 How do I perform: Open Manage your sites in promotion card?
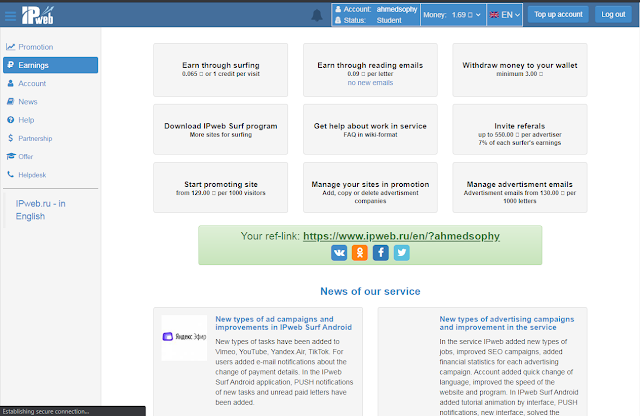coord(370,187)
